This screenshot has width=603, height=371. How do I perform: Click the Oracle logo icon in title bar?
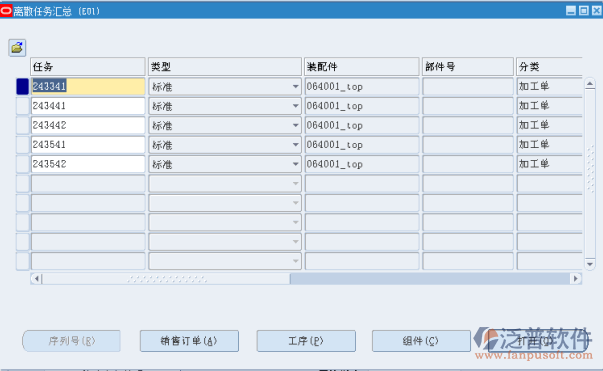click(6, 11)
